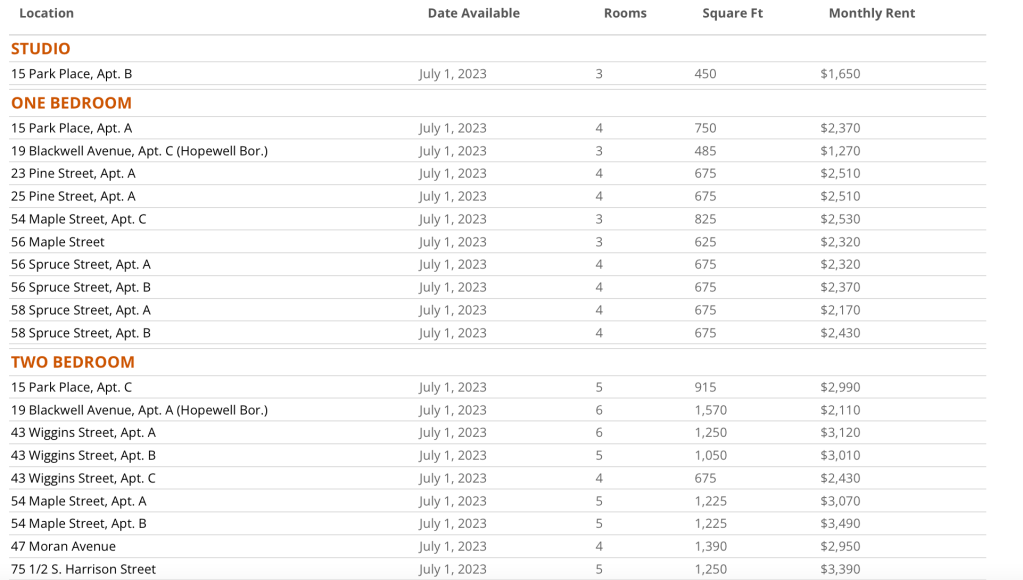The image size is (1023, 580).
Task: Sort by the Date Available header
Action: click(473, 13)
